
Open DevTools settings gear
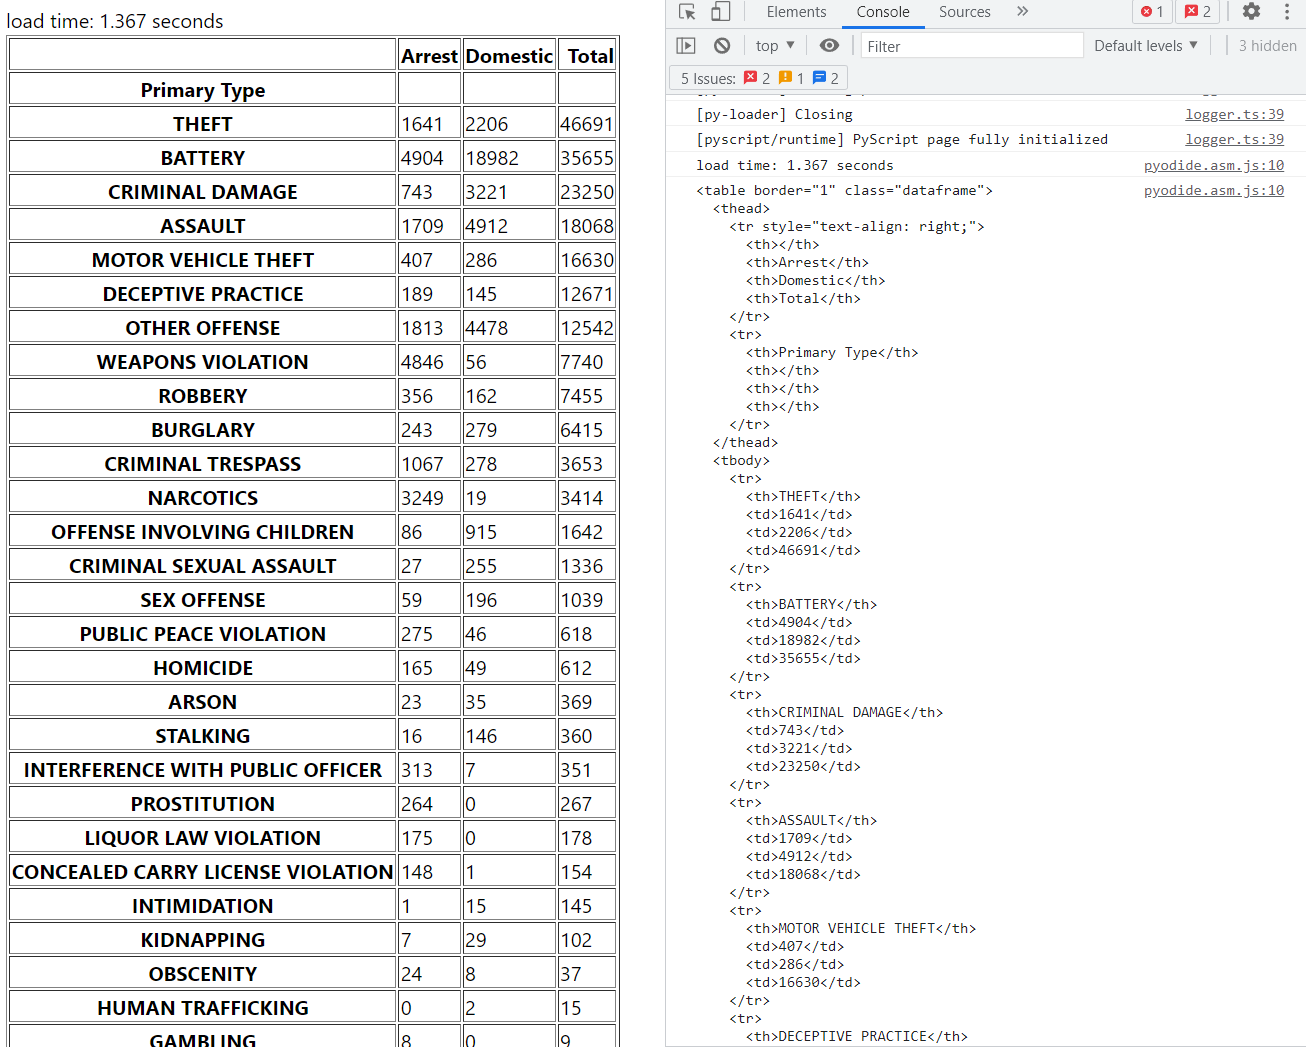pyautogui.click(x=1251, y=12)
